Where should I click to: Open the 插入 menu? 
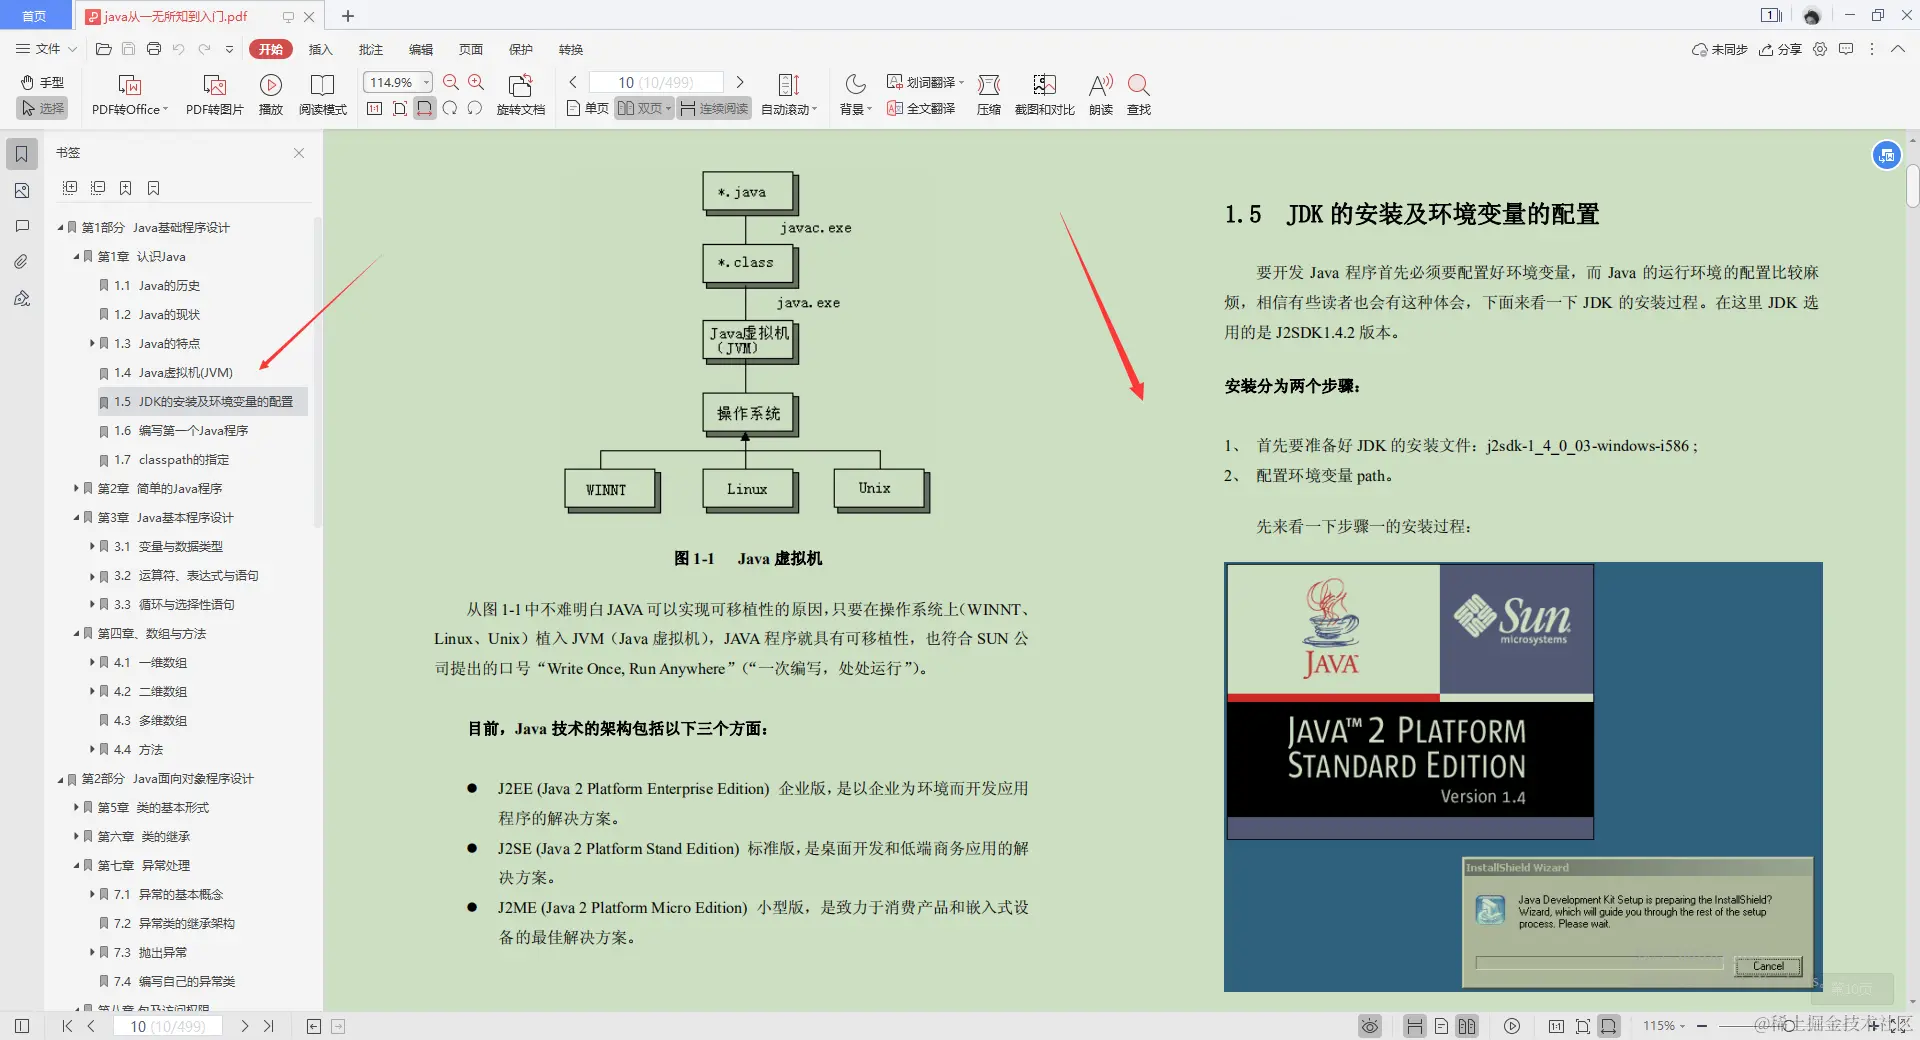pyautogui.click(x=320, y=49)
